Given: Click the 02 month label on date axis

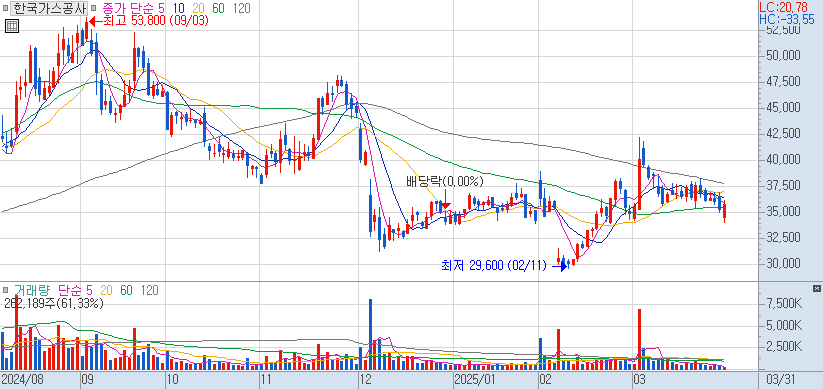Looking at the screenshot, I should (546, 379).
